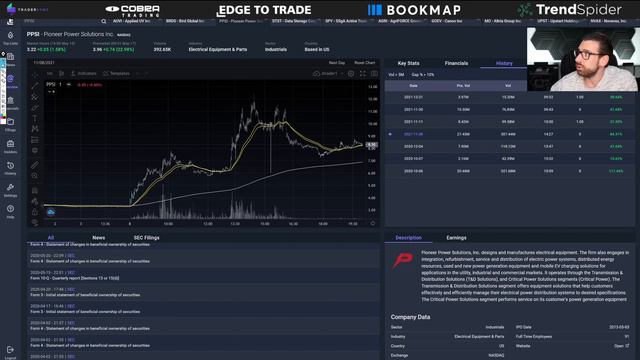640x360 pixels.
Task: Select the text annotation tool on the chart
Action: click(35, 118)
